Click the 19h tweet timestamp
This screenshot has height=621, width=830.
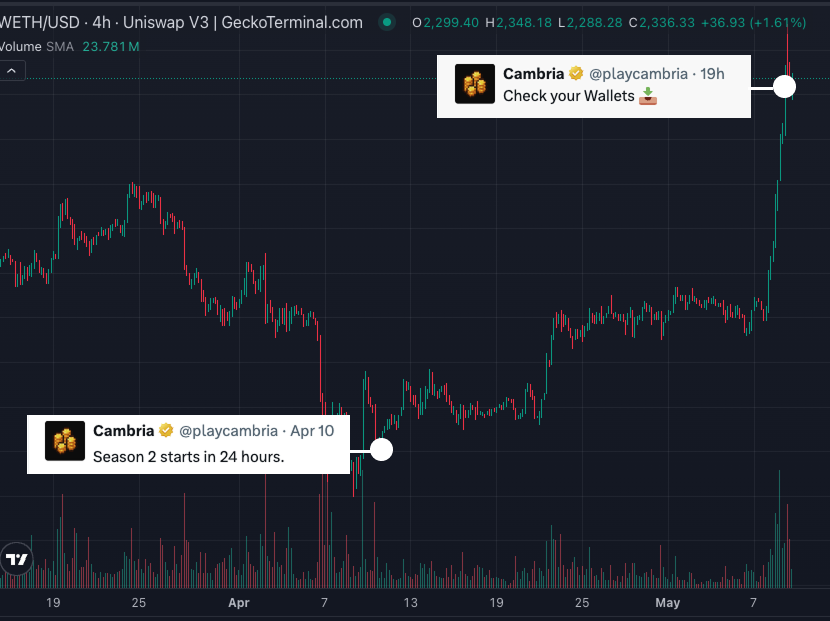click(x=712, y=74)
